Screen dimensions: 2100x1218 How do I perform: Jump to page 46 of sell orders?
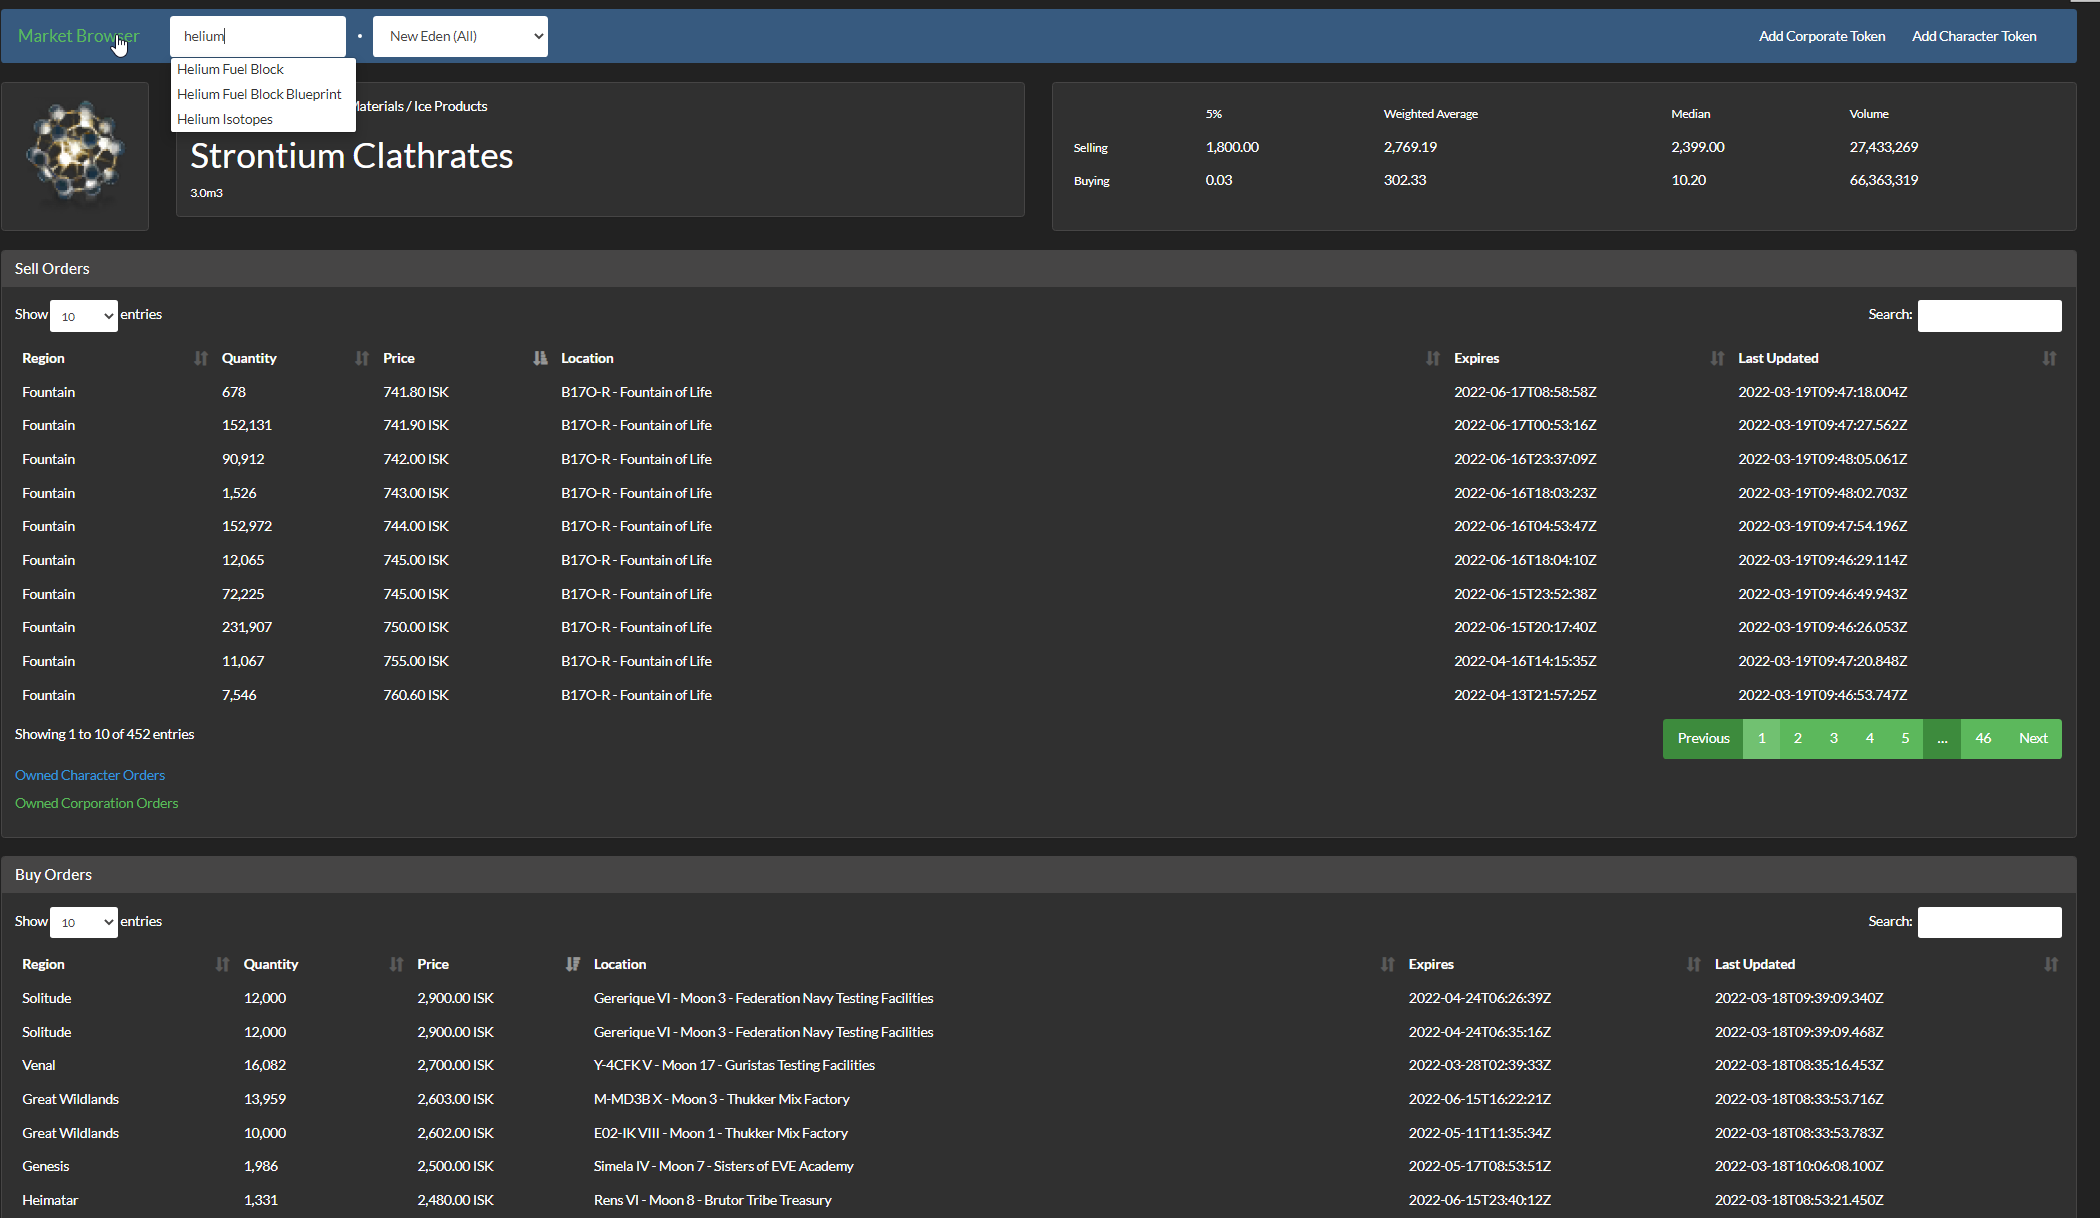tap(1983, 739)
